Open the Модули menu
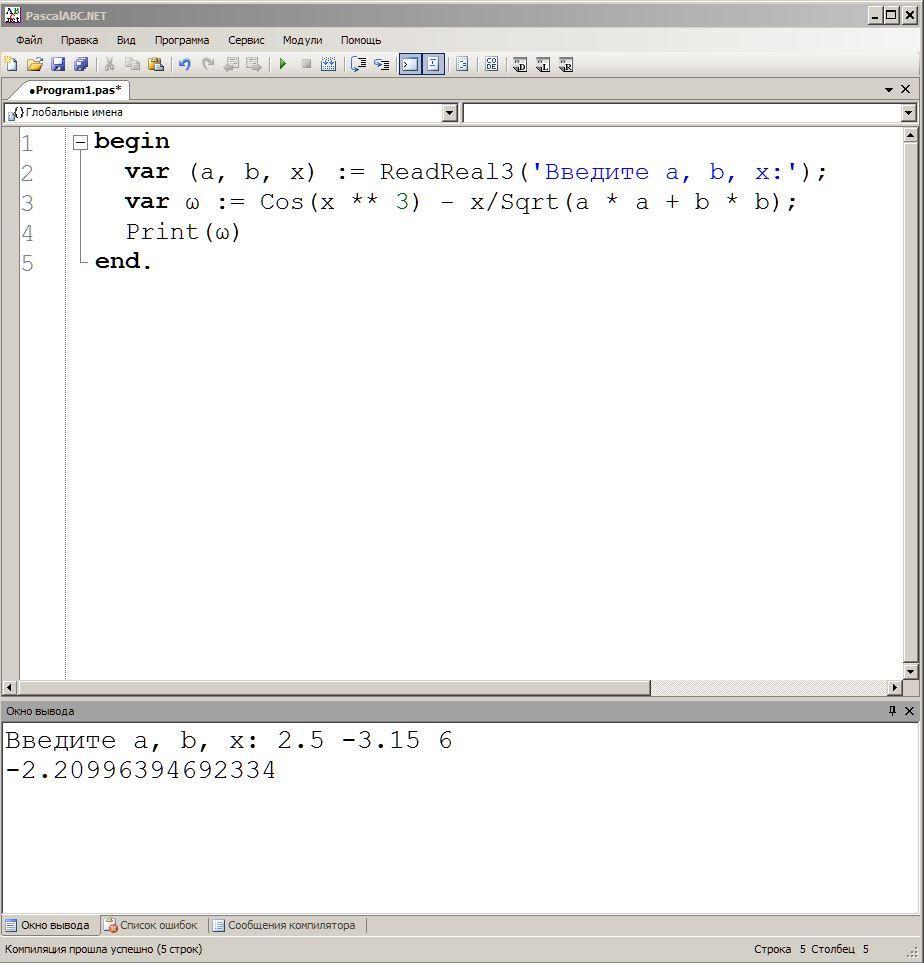The width and height of the screenshot is (924, 963). (302, 40)
